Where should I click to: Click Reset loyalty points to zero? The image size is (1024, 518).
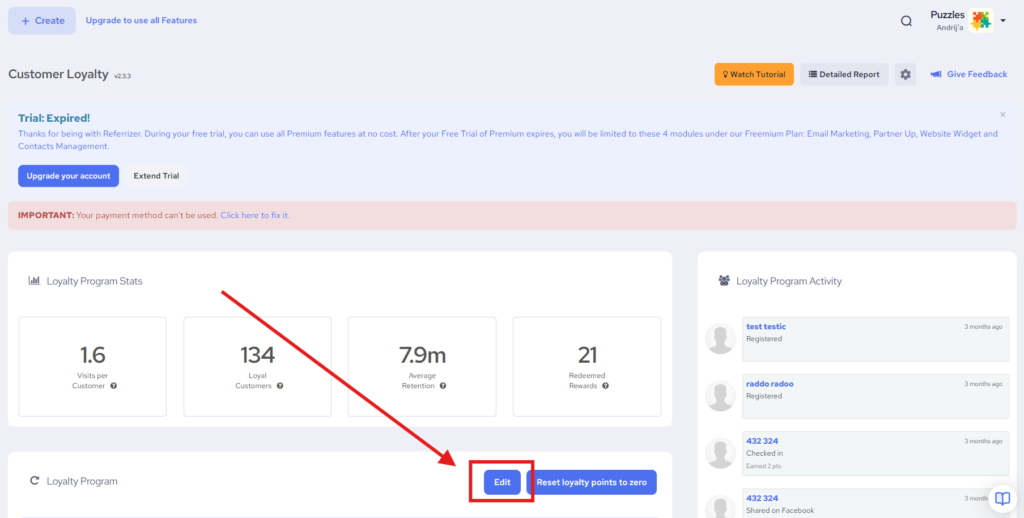(591, 482)
